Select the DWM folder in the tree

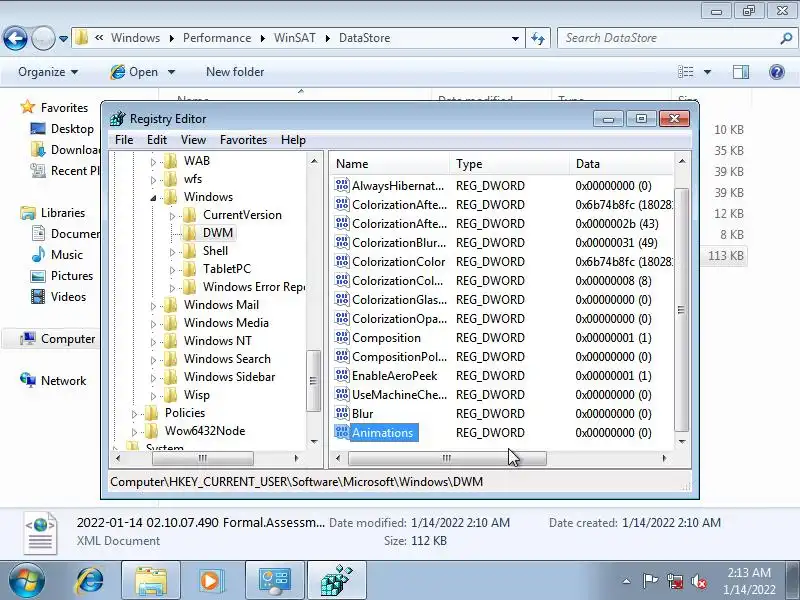click(x=218, y=233)
